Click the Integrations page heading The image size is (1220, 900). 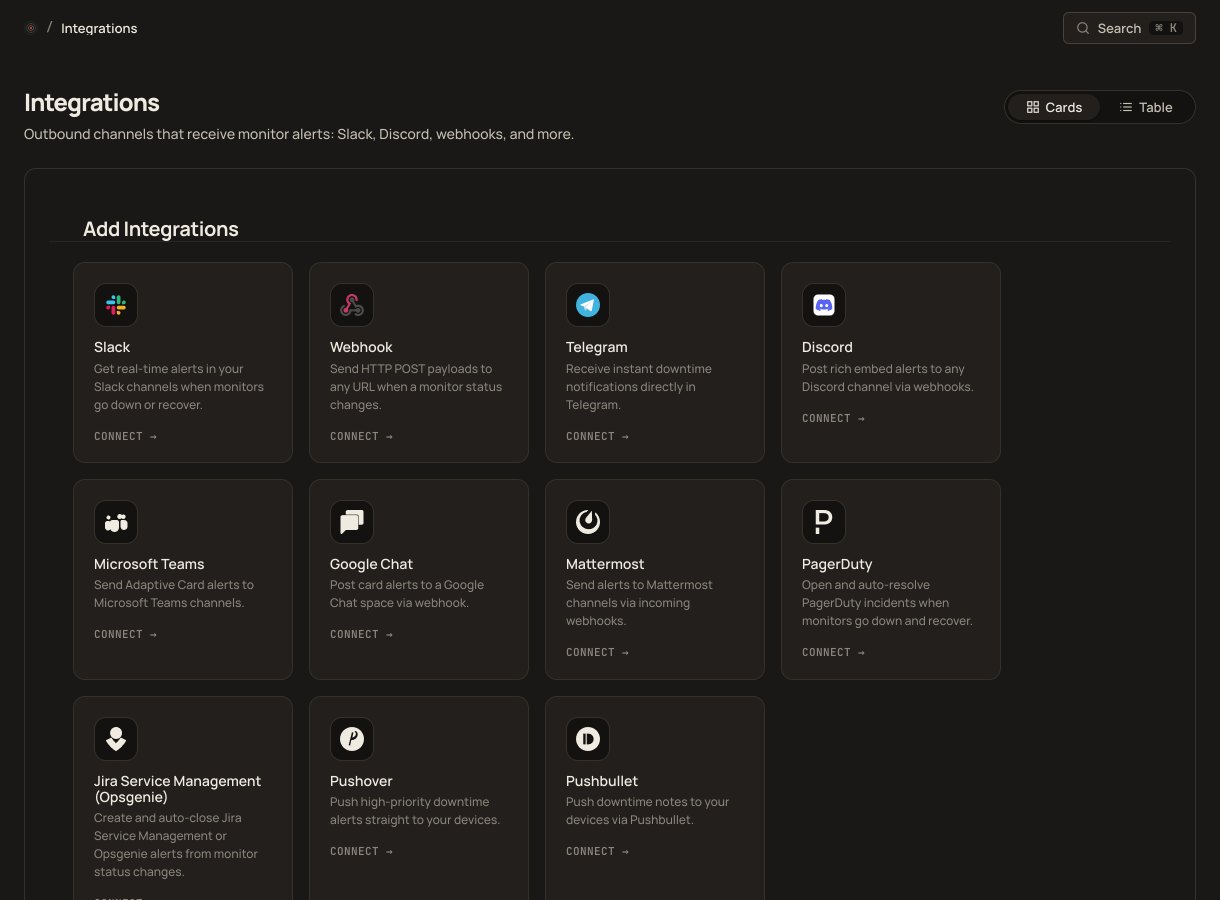pos(92,103)
